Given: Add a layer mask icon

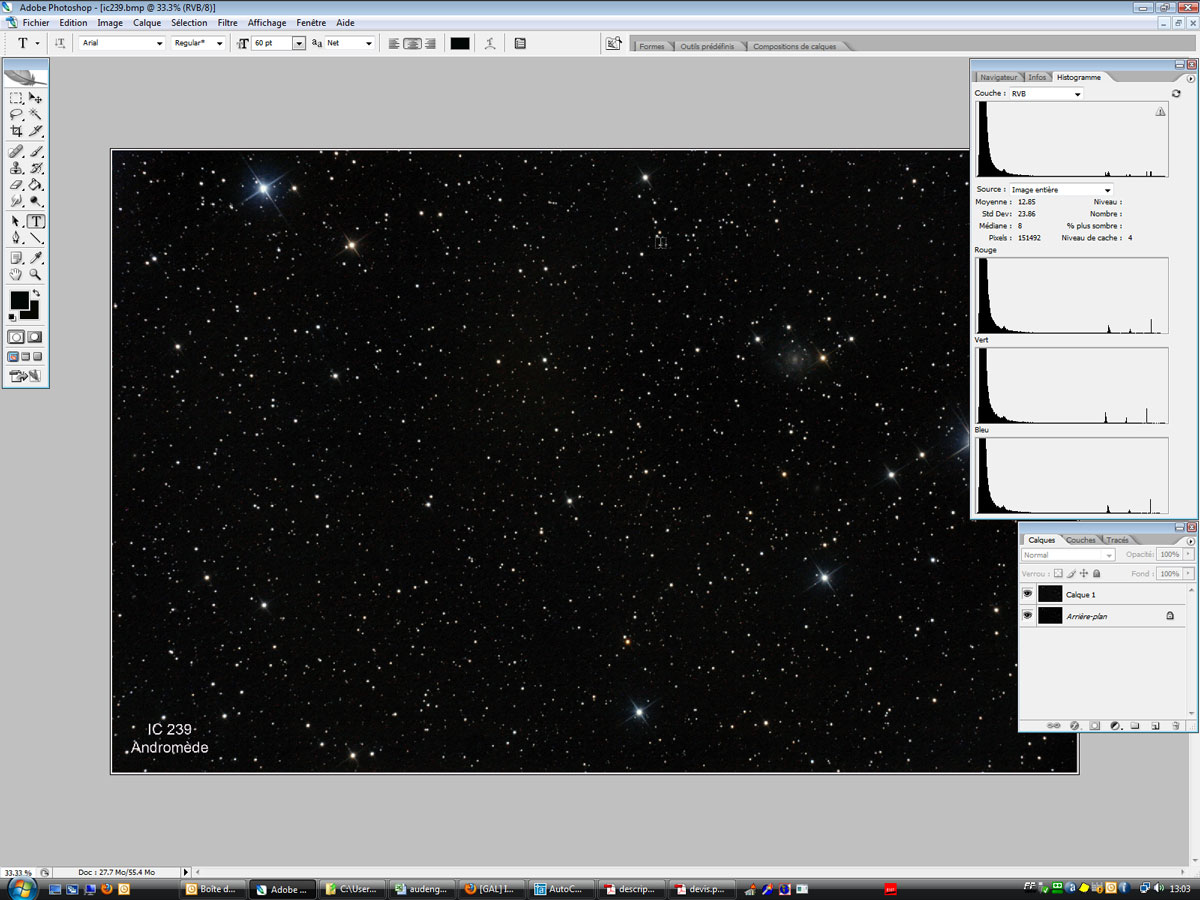Looking at the screenshot, I should 1095,725.
